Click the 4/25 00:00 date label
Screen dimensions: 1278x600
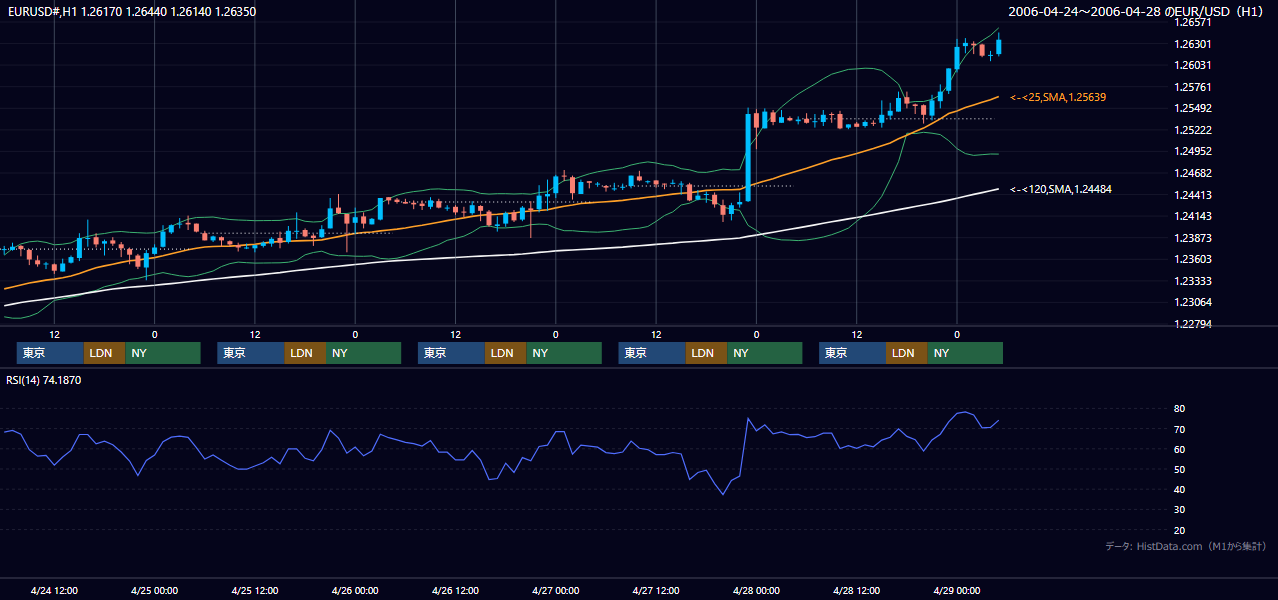[154, 590]
